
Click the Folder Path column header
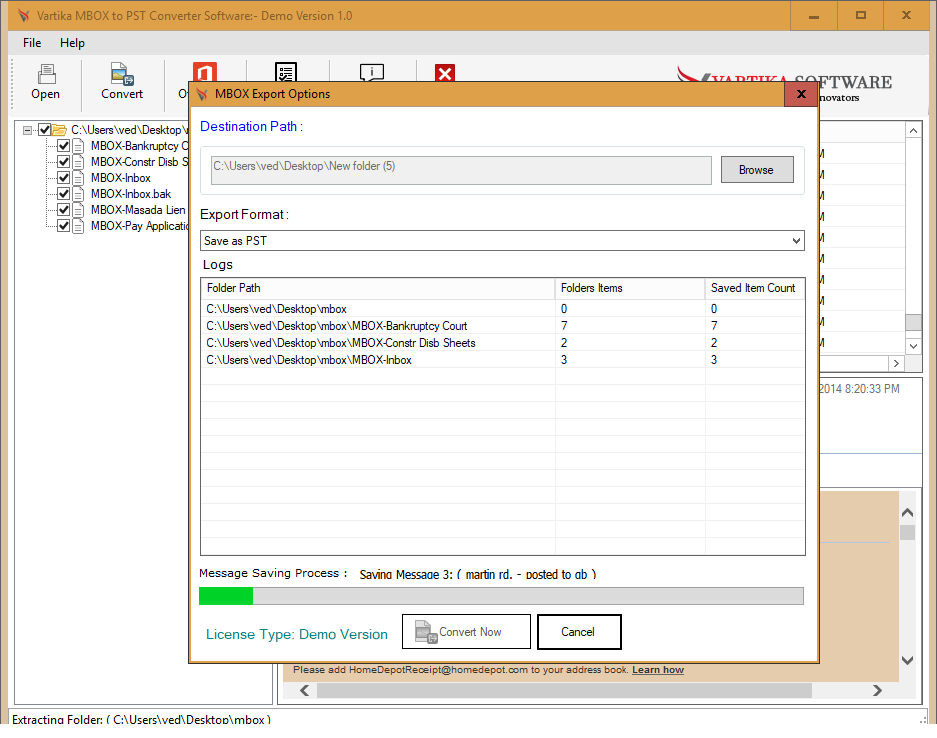point(378,288)
